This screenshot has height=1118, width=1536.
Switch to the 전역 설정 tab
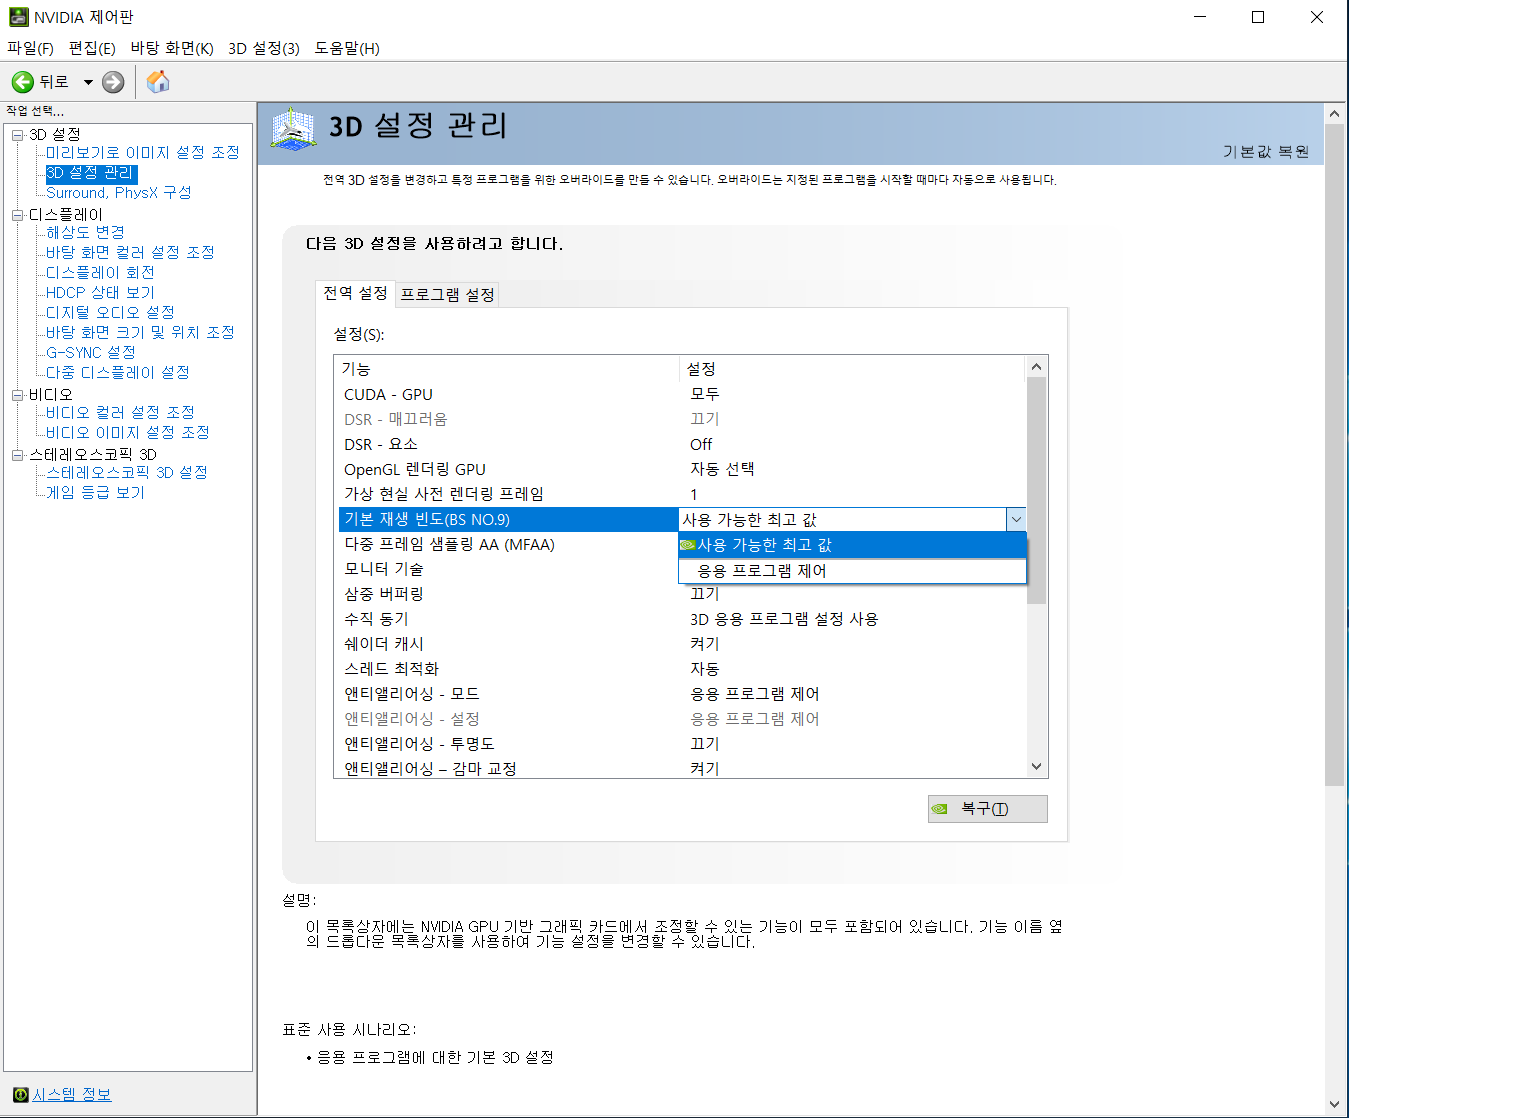[355, 293]
